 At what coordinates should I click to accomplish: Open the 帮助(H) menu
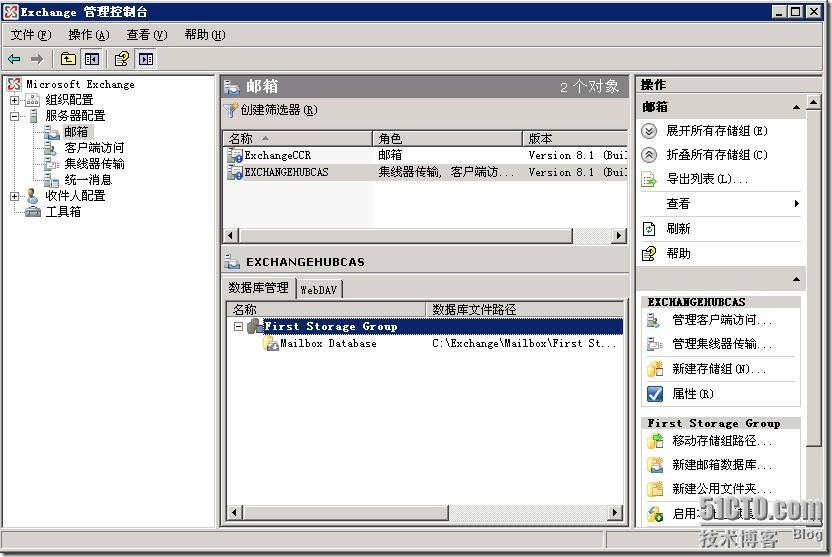(x=205, y=35)
